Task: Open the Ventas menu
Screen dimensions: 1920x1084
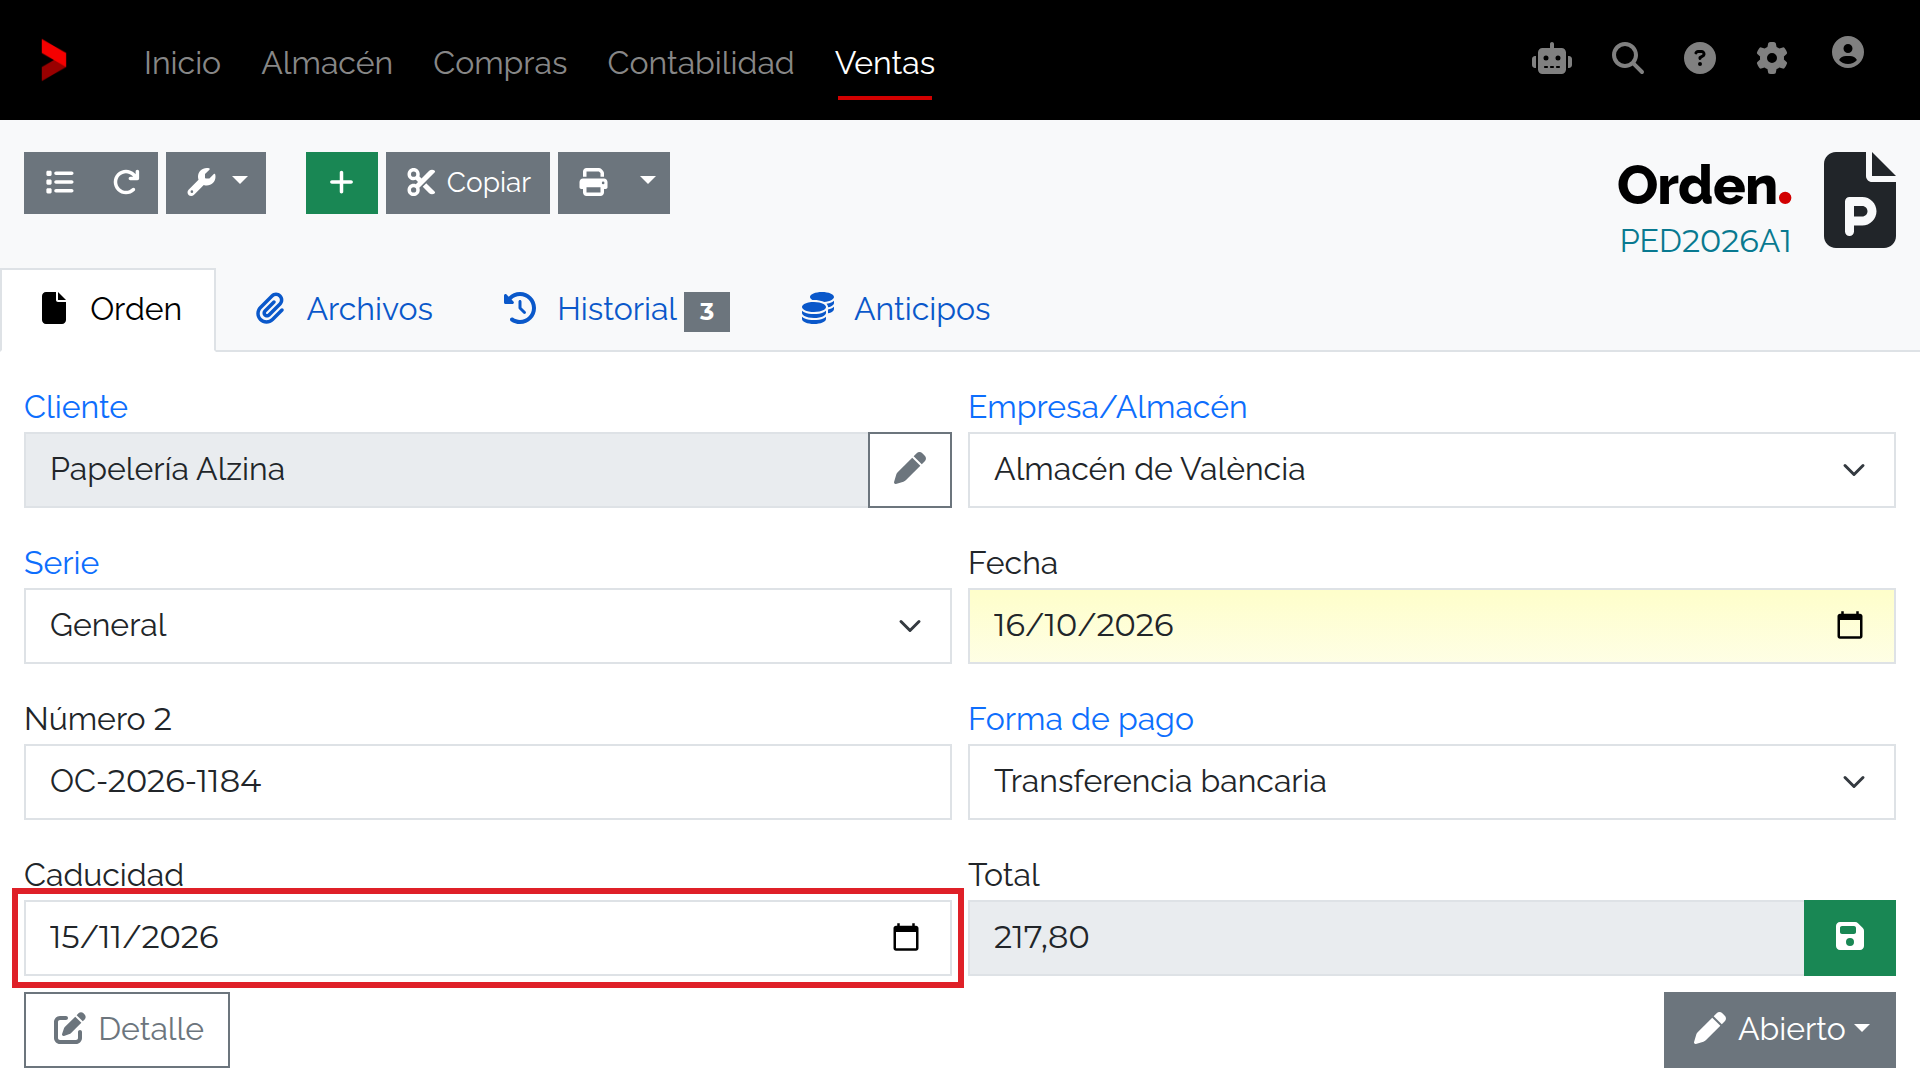Action: click(885, 63)
